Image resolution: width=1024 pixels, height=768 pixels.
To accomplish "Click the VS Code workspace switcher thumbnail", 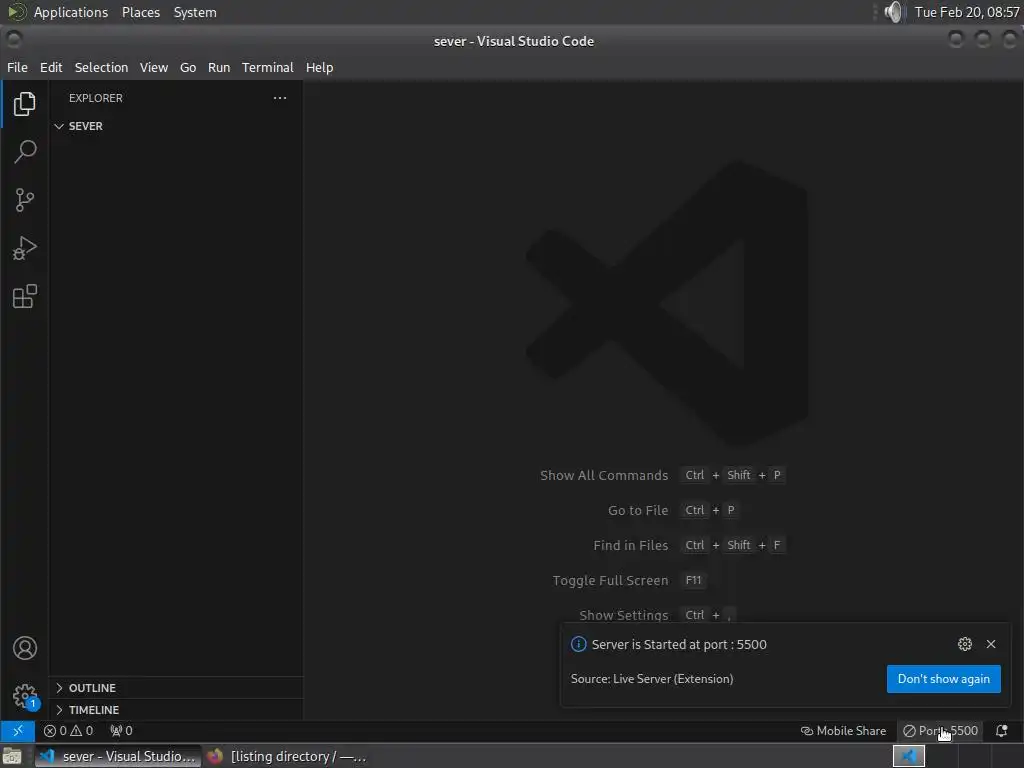I will (x=908, y=756).
